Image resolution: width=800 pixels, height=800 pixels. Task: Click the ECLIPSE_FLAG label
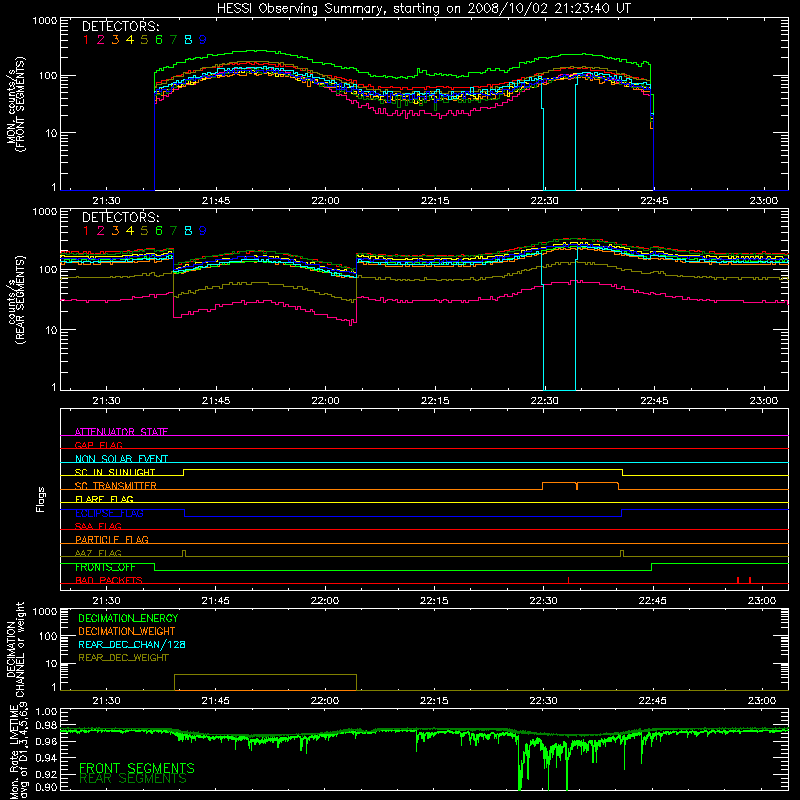pos(109,513)
